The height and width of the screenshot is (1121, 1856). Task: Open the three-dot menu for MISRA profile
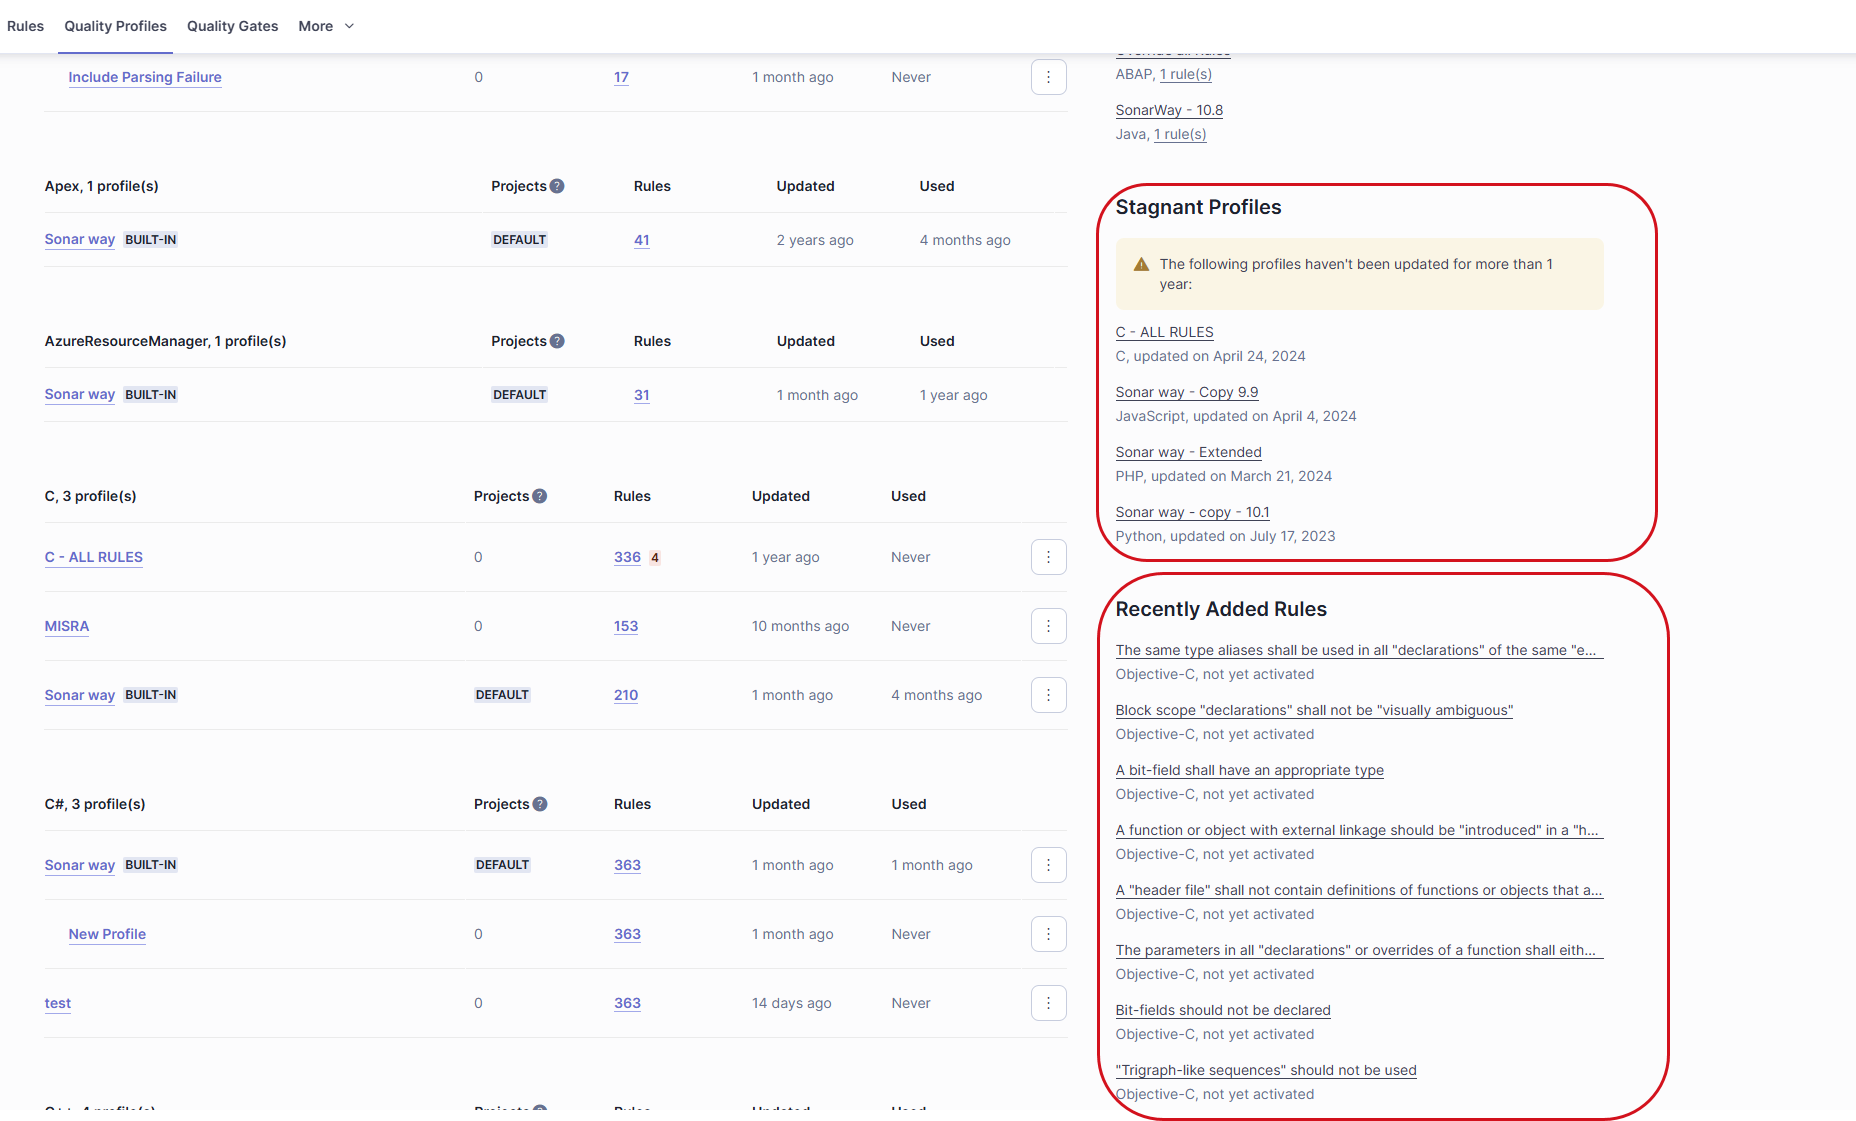pos(1048,626)
